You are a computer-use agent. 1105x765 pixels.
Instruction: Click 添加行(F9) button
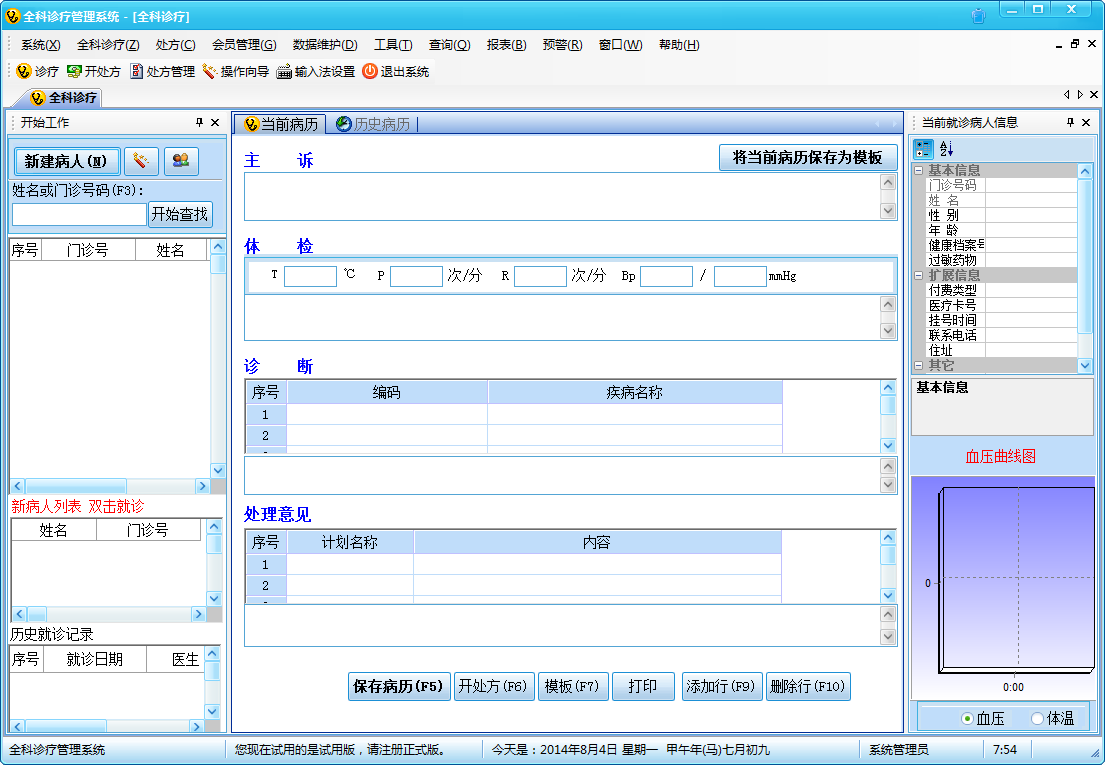click(721, 686)
